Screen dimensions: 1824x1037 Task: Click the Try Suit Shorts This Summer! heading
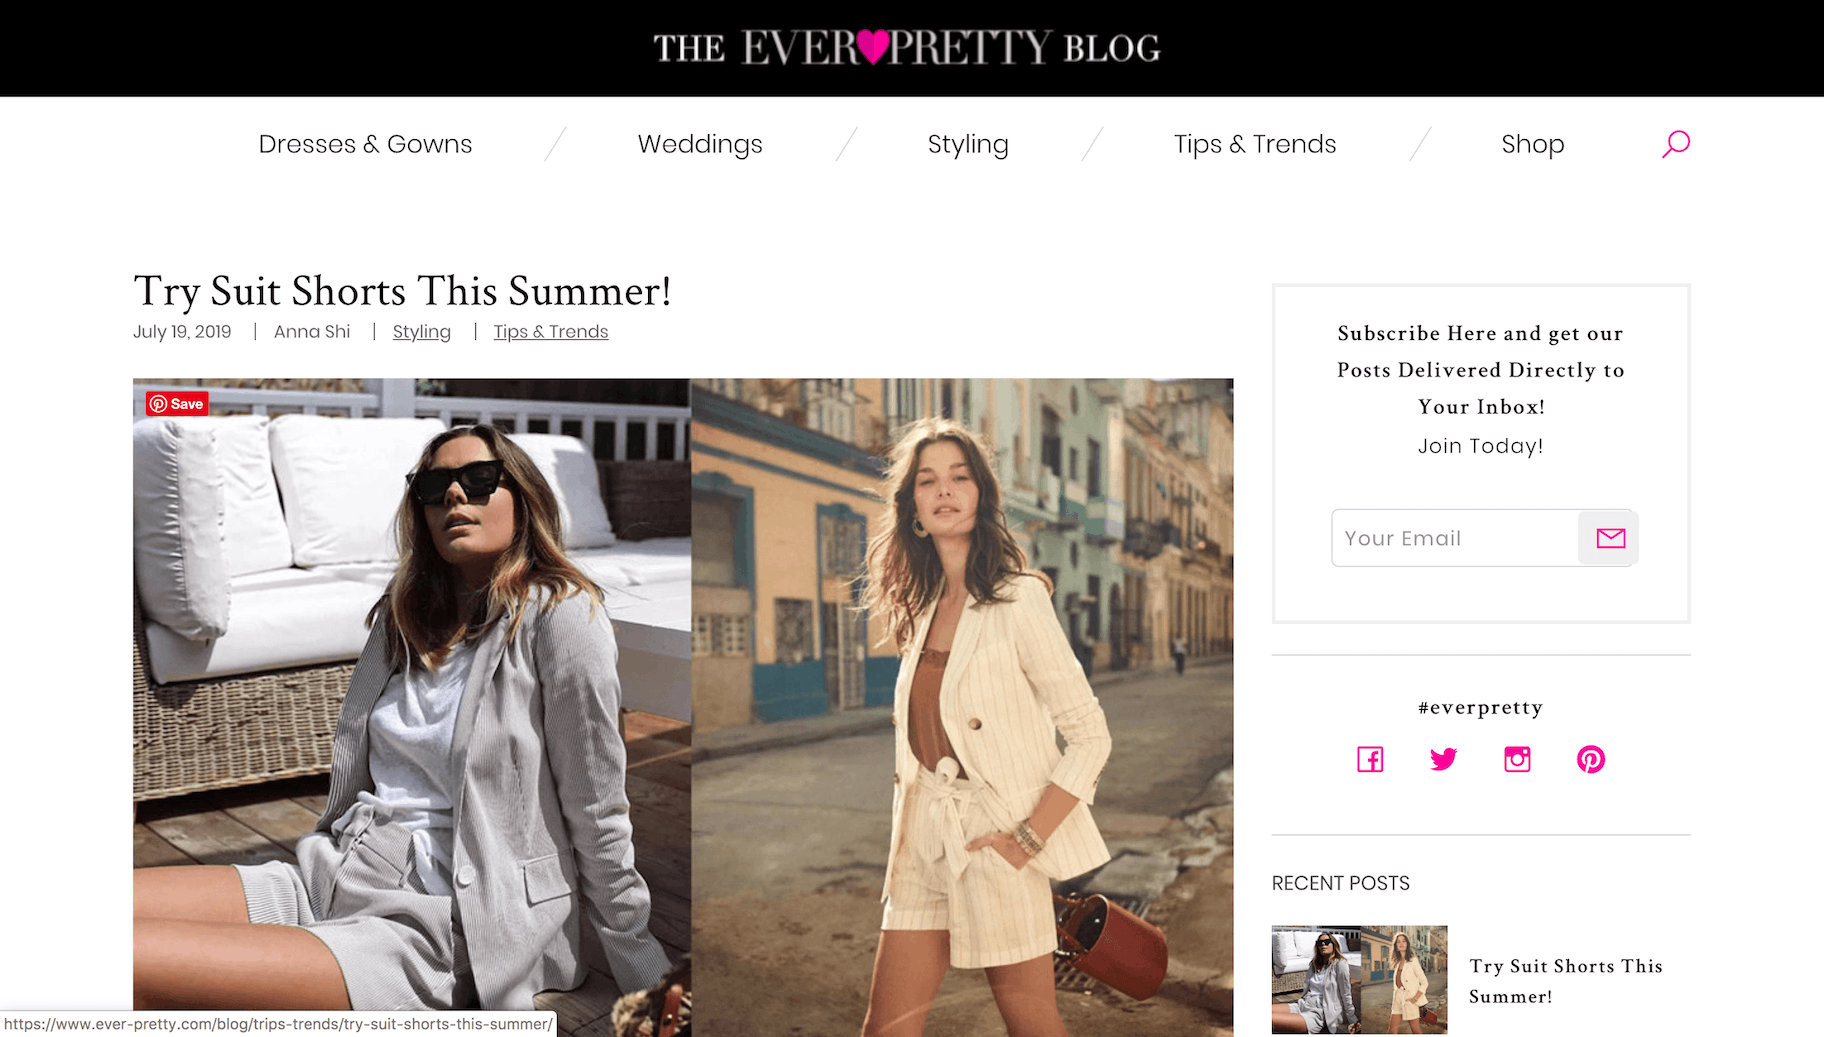(x=402, y=291)
